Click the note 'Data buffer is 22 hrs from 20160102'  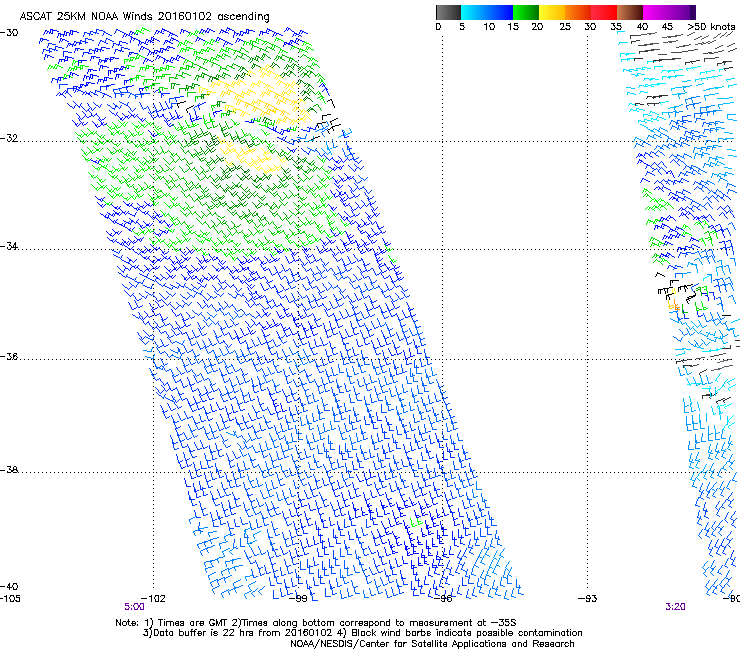pos(243,633)
